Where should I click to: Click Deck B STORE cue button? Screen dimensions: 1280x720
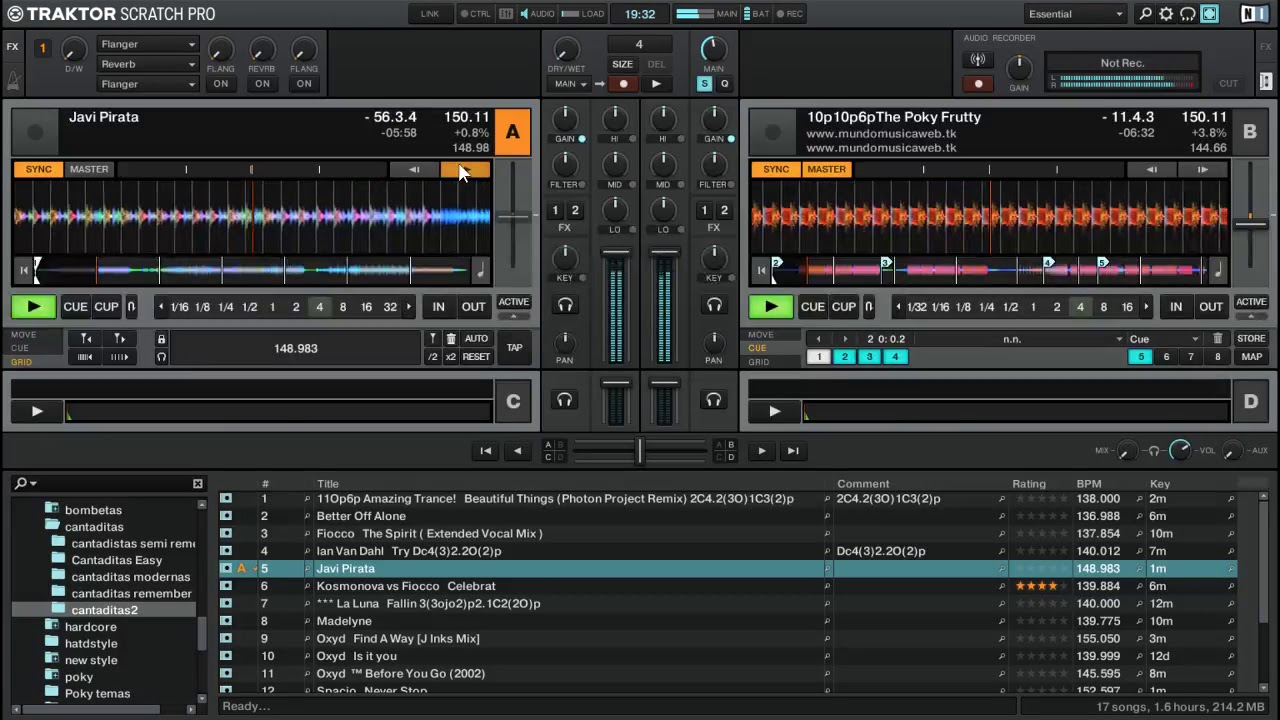(x=1251, y=339)
